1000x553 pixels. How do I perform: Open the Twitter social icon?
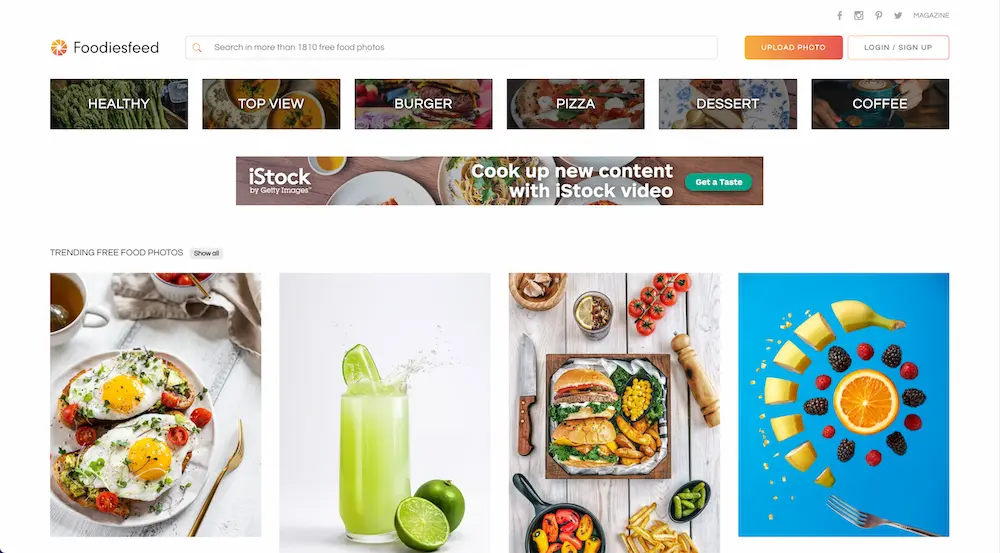[x=898, y=15]
